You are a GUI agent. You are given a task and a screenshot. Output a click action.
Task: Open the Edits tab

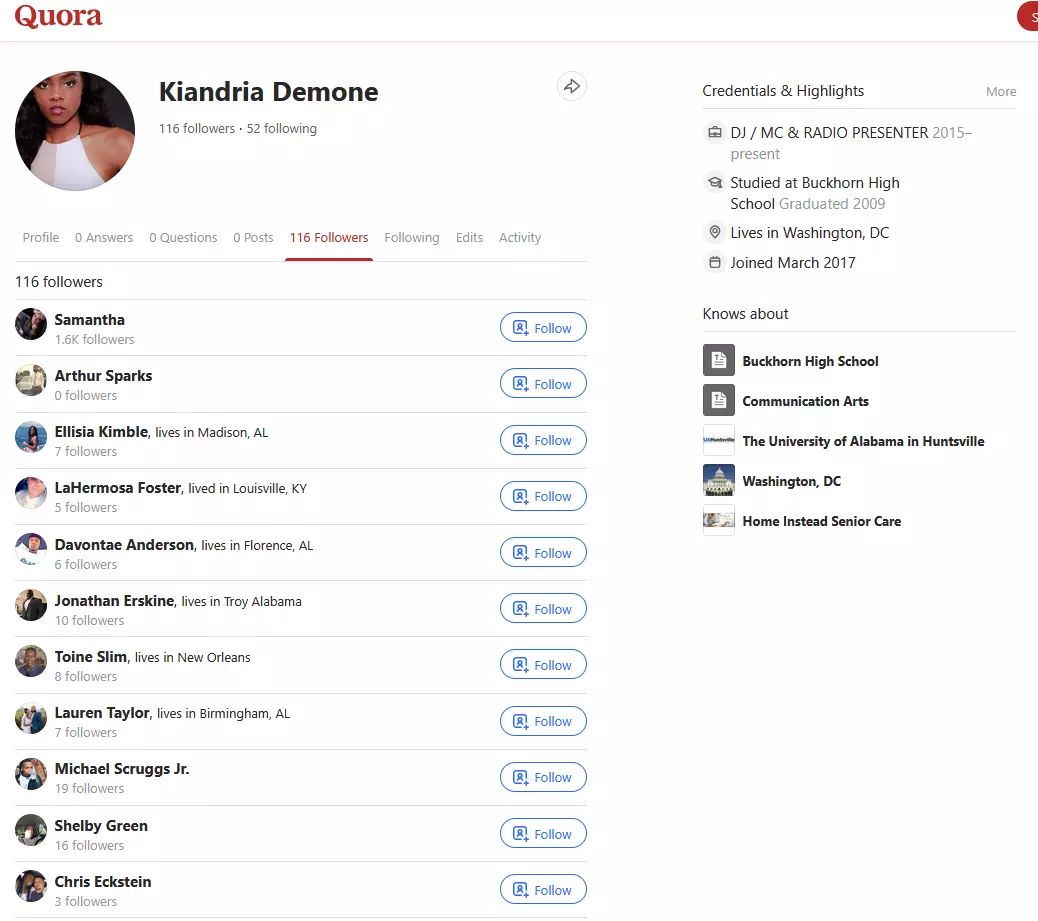[469, 238]
